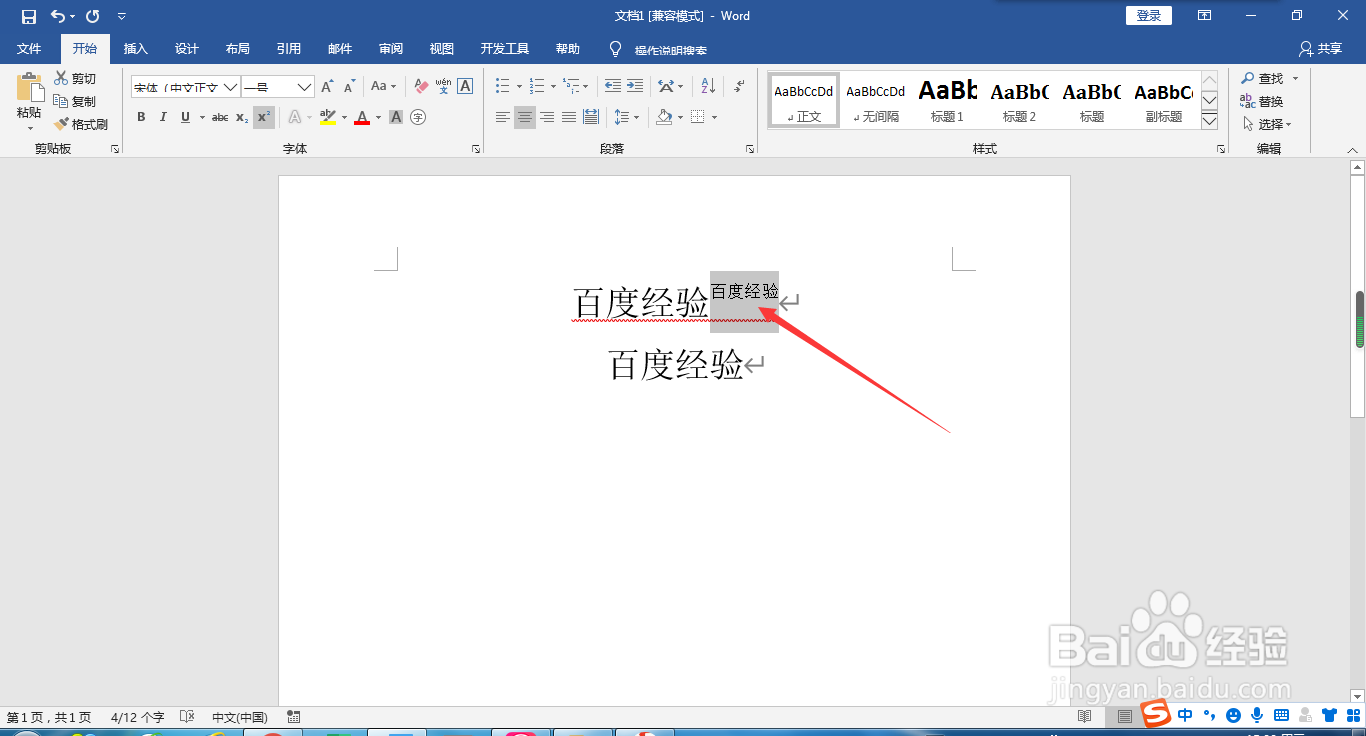Show or hide paragraph marks
The height and width of the screenshot is (736, 1366).
point(739,87)
